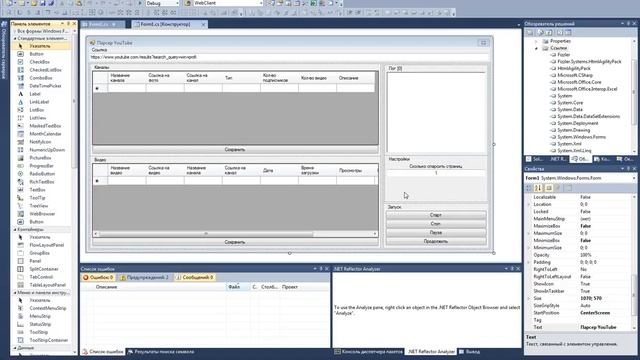Collapse the Стандартные элементы toolbox group
This screenshot has width=640, height=360.
pyautogui.click(x=15, y=38)
